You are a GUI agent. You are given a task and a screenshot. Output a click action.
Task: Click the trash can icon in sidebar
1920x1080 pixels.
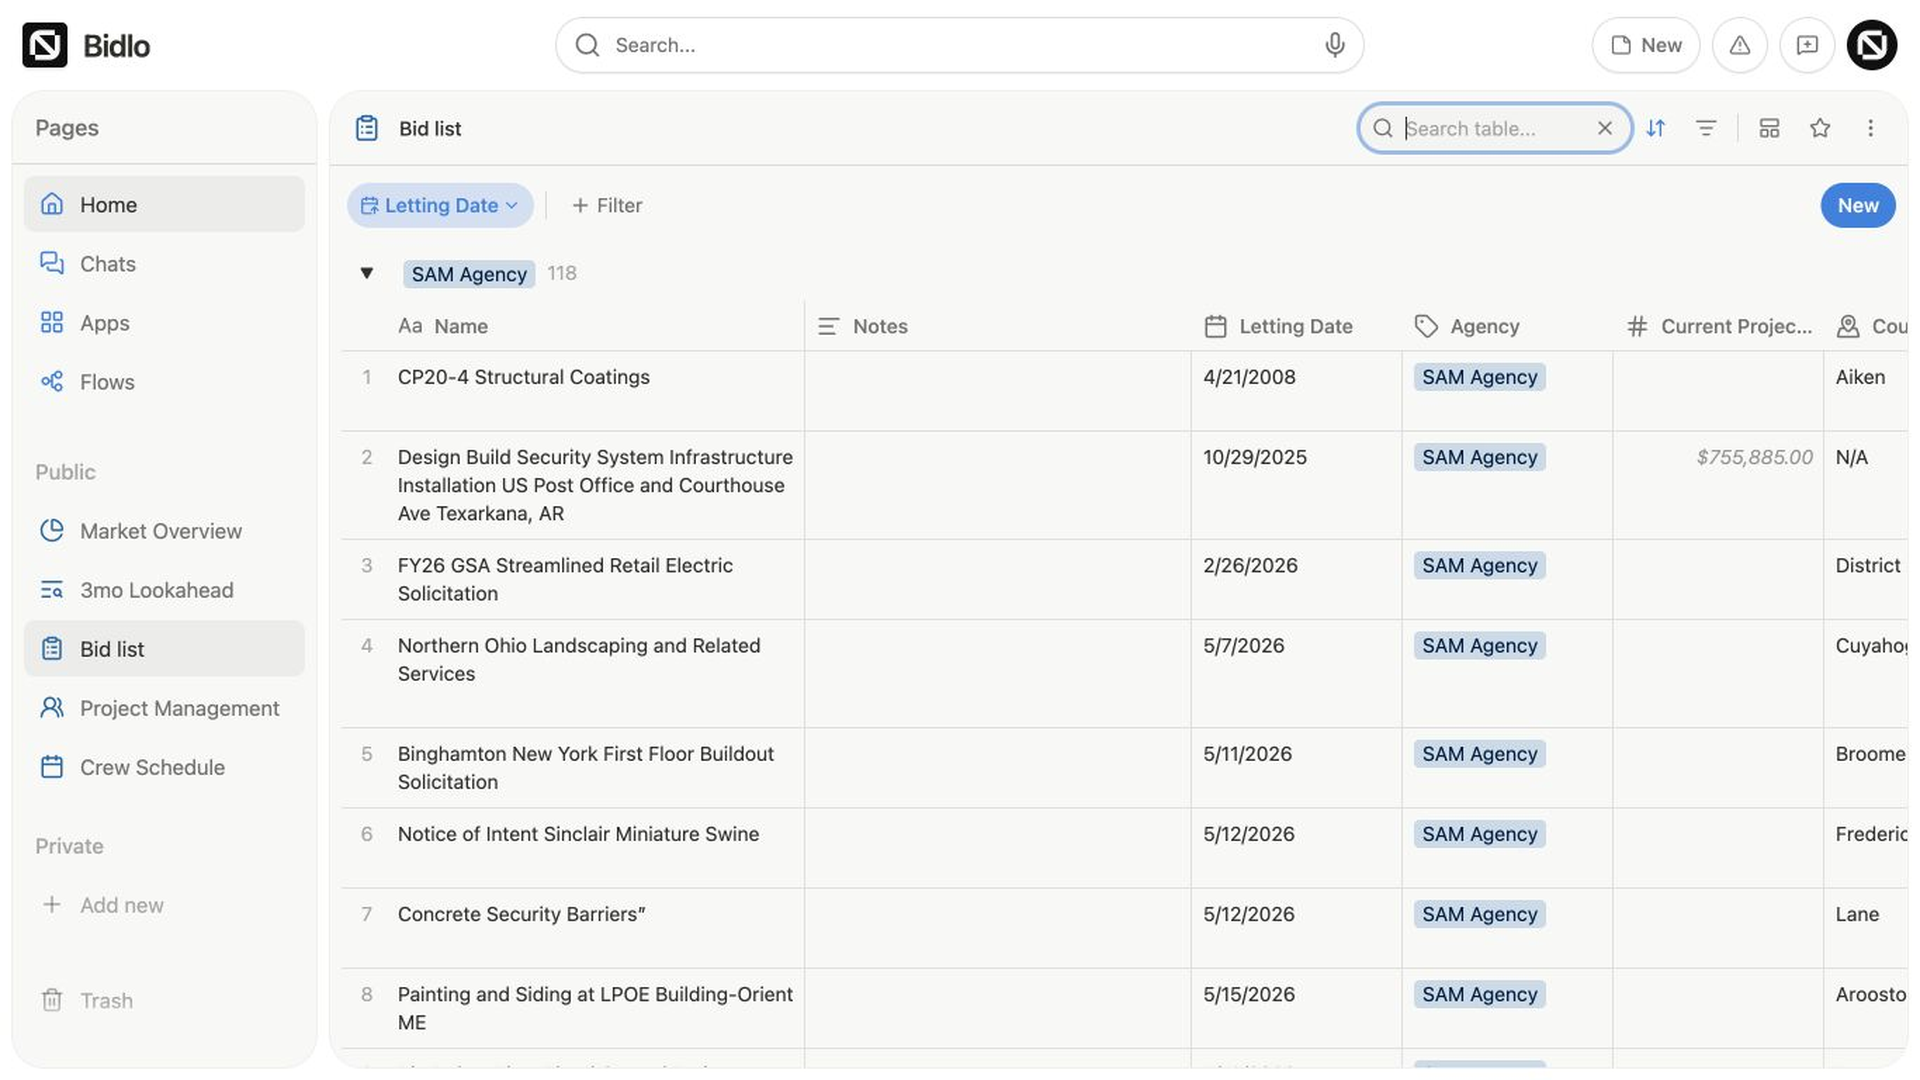(52, 1000)
